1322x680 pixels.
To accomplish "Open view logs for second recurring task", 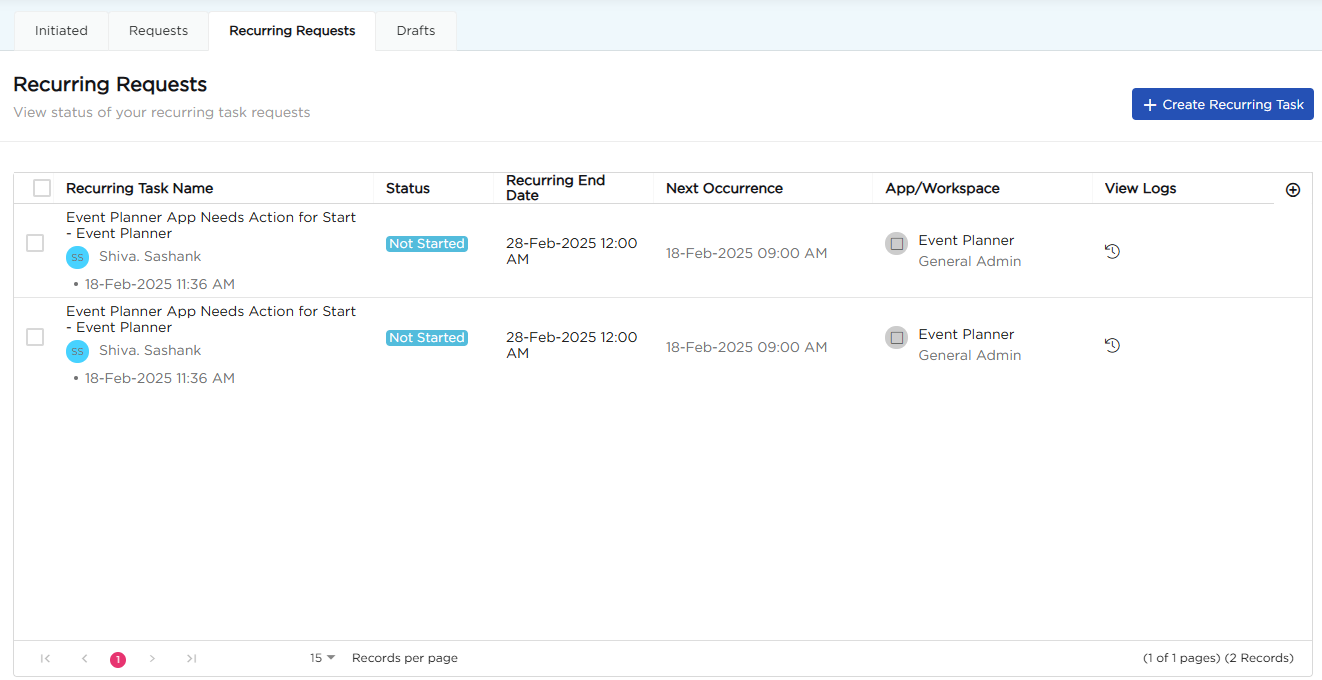I will [1112, 345].
